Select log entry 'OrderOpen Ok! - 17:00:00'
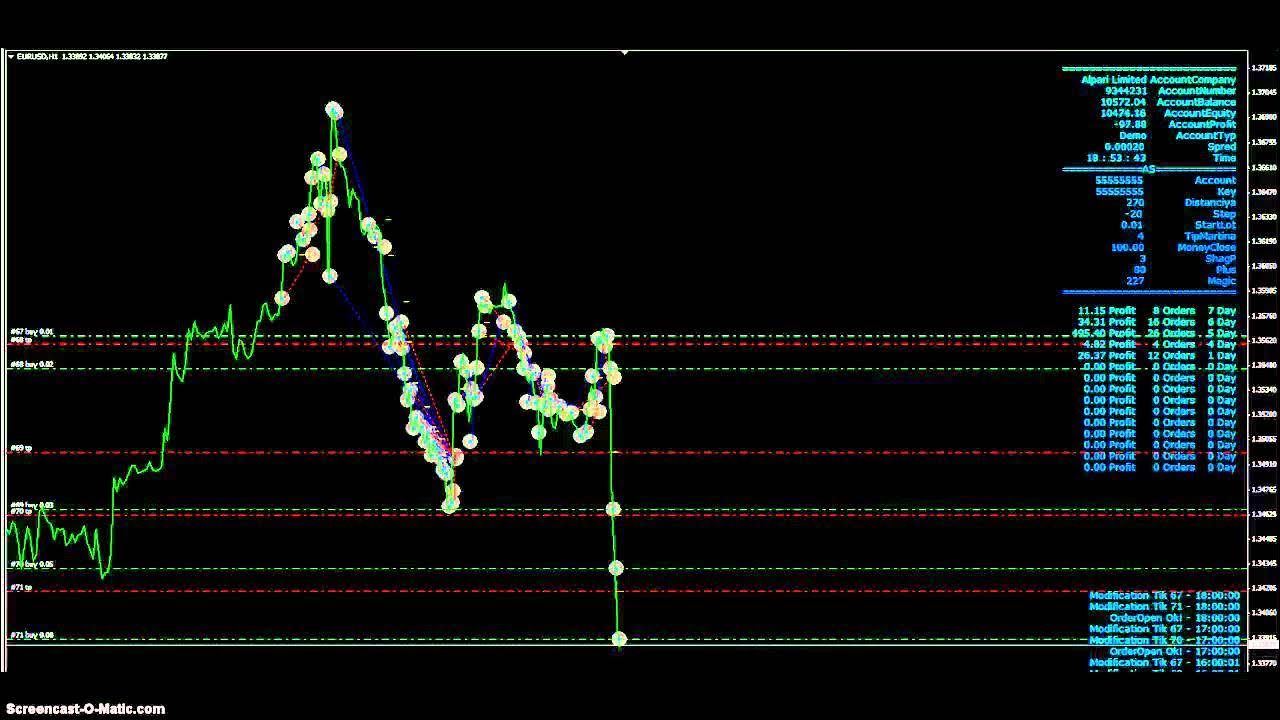Image resolution: width=1280 pixels, height=720 pixels. click(1174, 651)
